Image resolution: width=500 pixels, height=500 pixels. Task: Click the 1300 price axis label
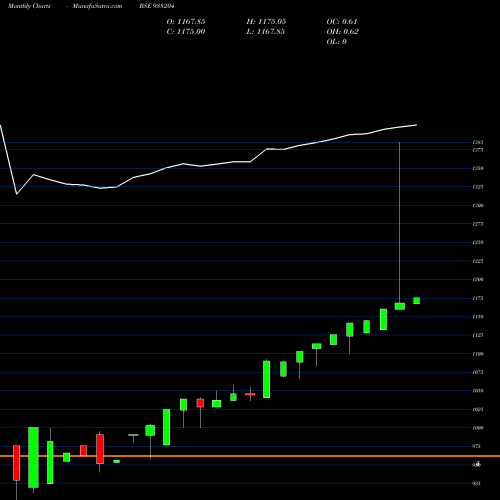[x=478, y=205]
